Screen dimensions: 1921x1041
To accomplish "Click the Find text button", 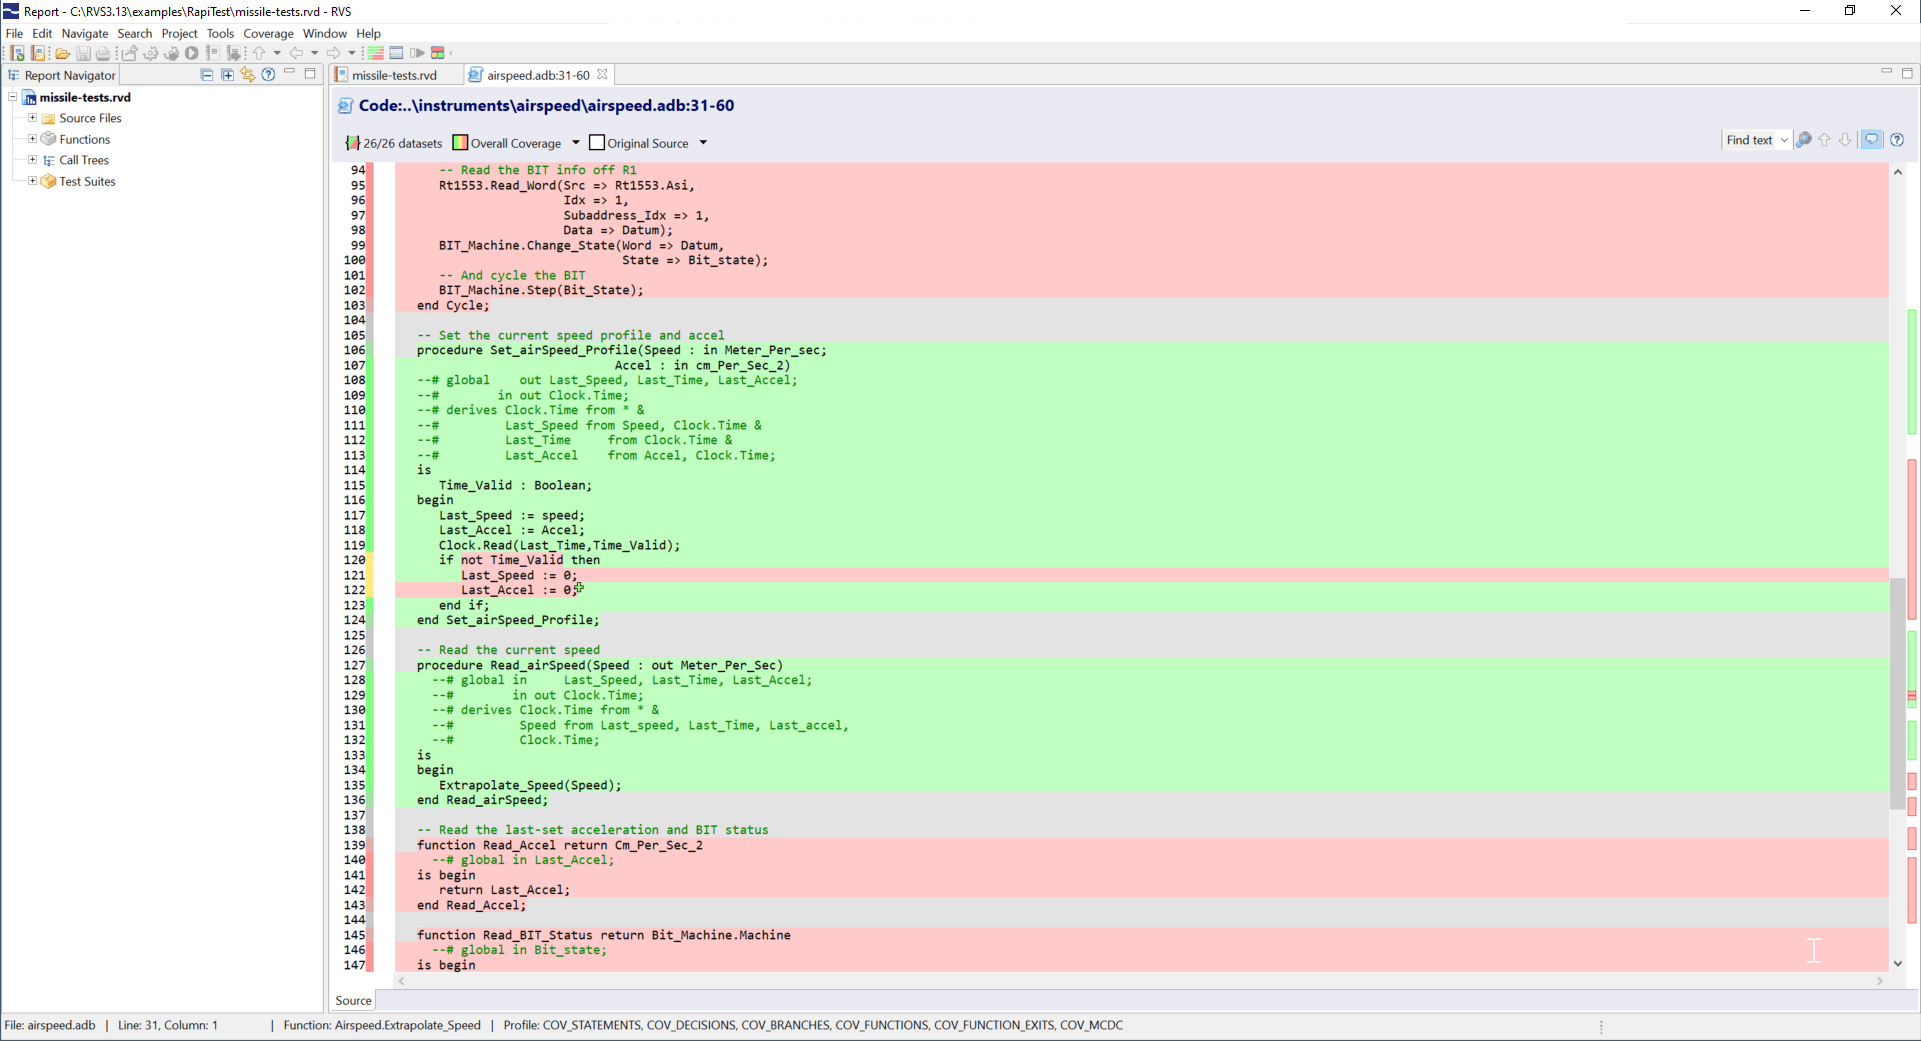I will (1748, 139).
